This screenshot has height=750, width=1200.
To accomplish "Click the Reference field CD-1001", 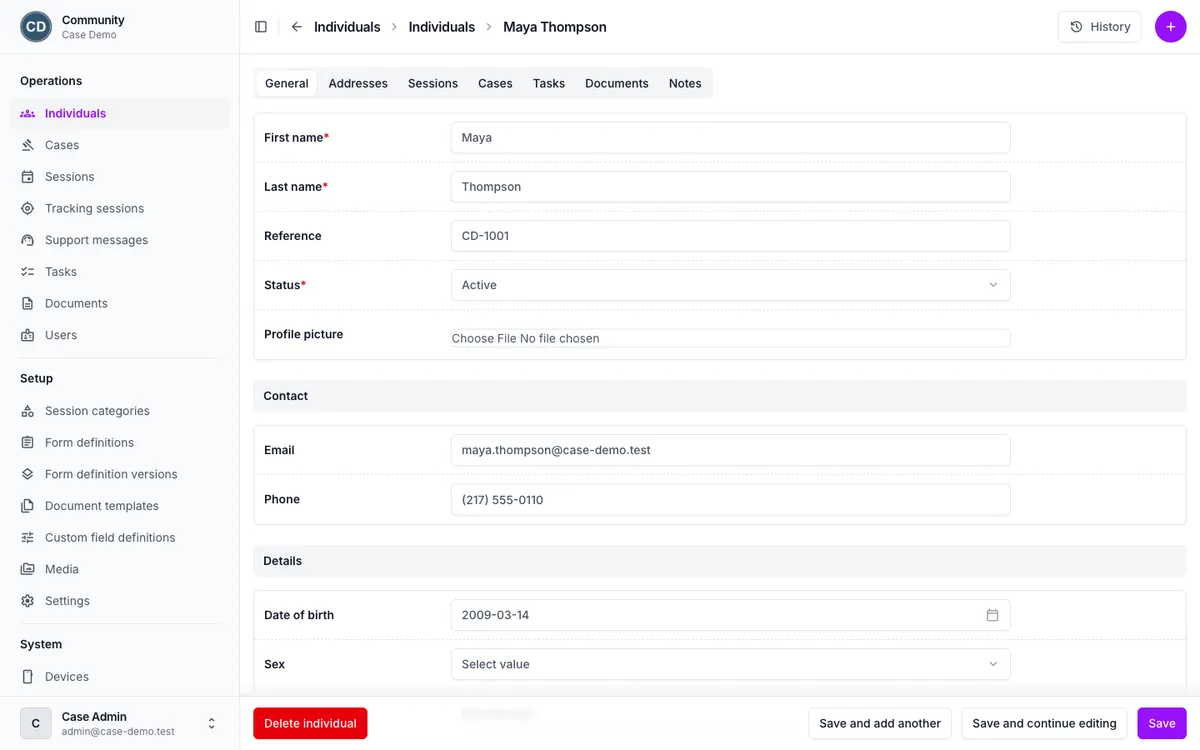I will [x=731, y=236].
